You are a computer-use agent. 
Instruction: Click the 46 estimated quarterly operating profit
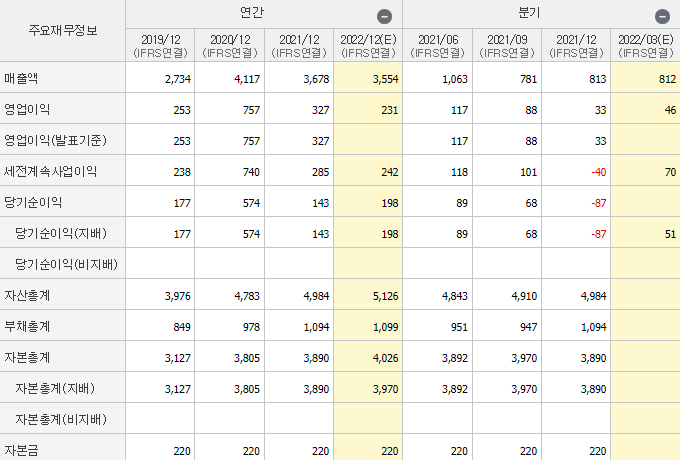[670, 110]
